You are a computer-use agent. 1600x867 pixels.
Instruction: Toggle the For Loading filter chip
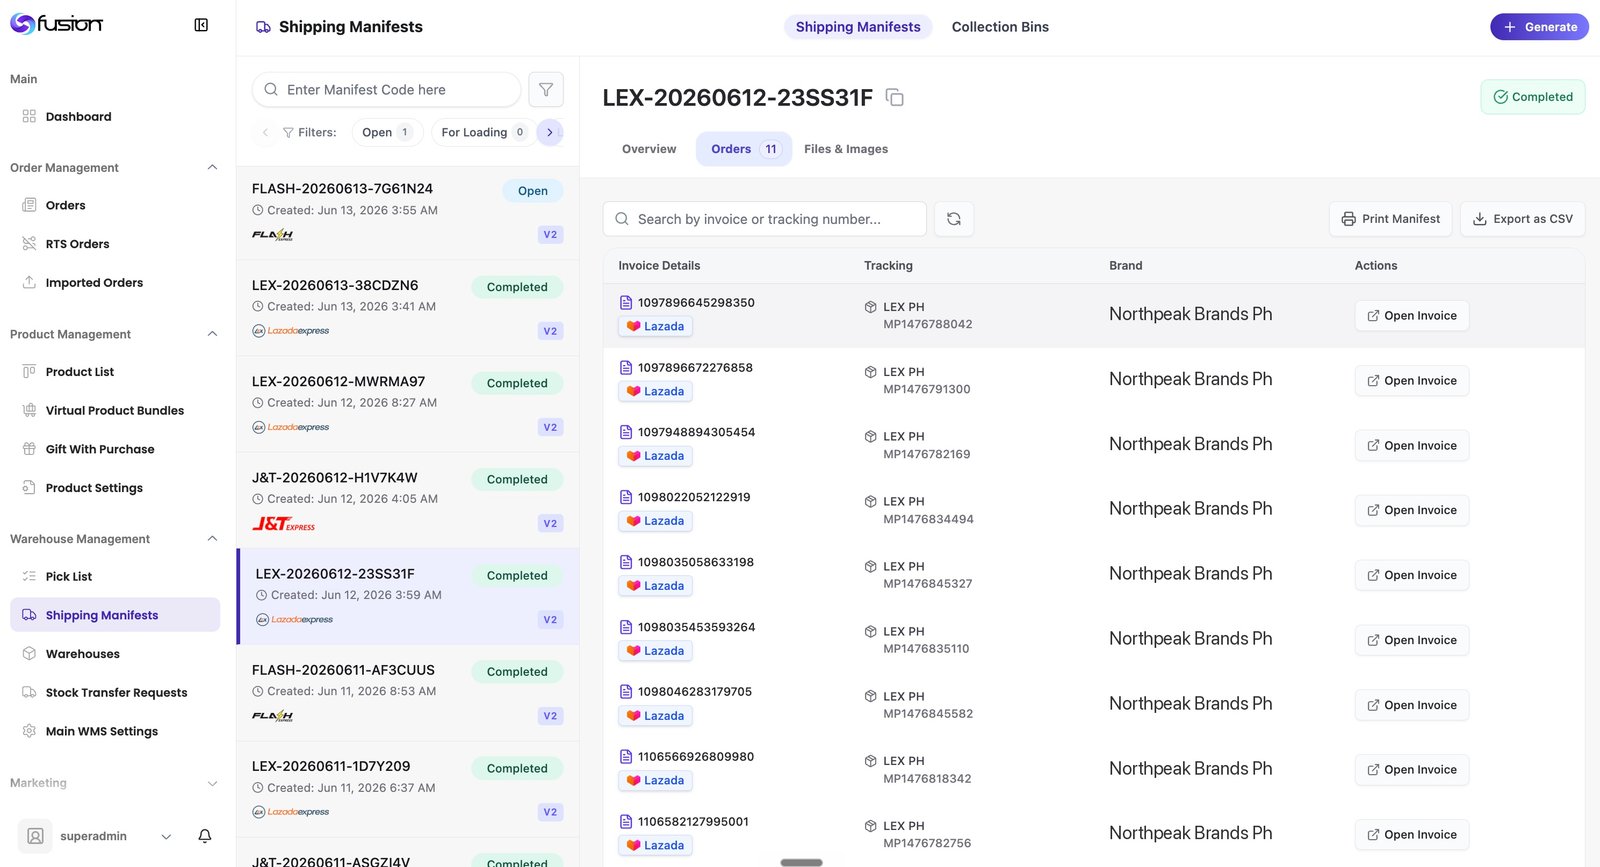click(484, 132)
